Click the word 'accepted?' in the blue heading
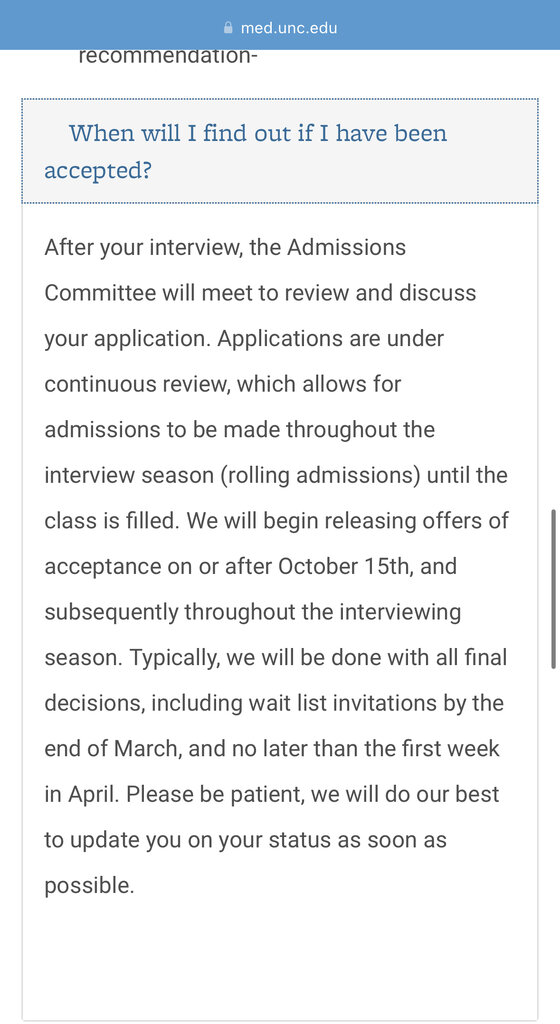The height and width of the screenshot is (1024, 560). coord(98,170)
